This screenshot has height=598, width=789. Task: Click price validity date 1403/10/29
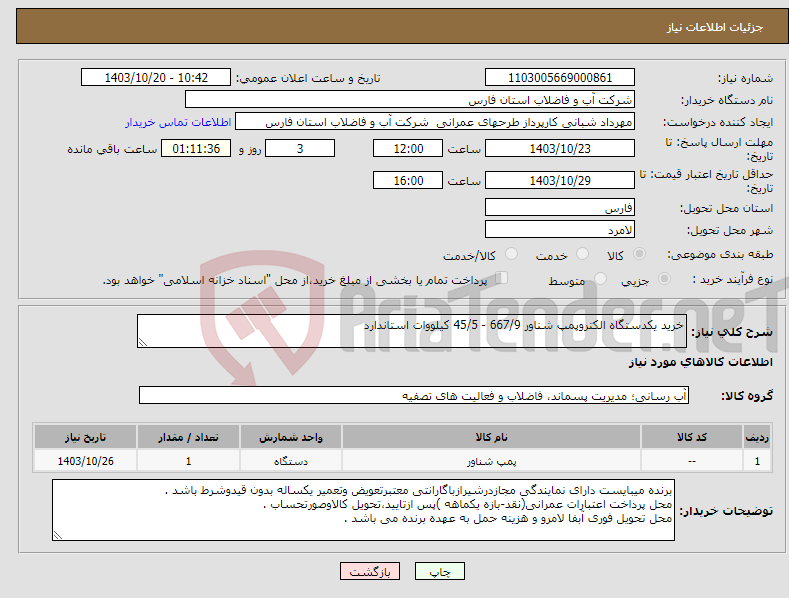560,180
